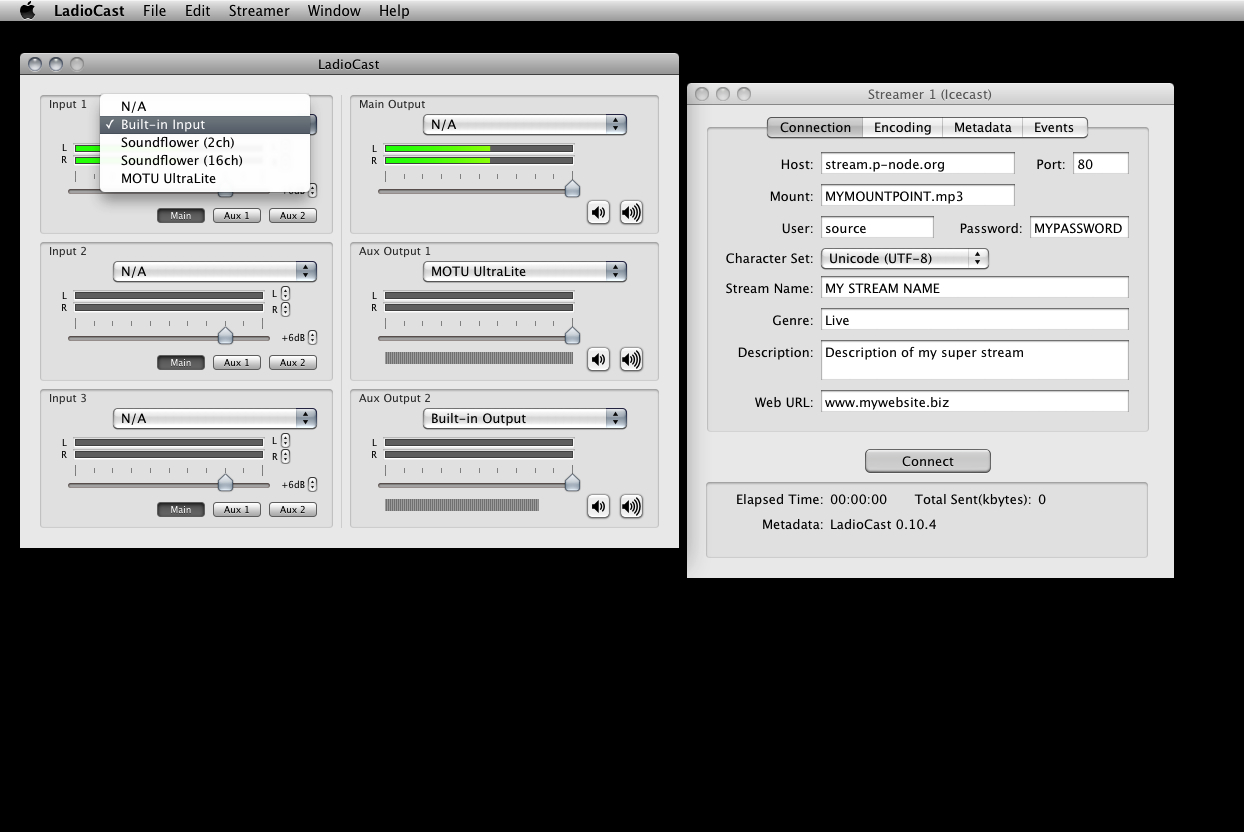The image size is (1244, 832).
Task: Open the Events tab
Action: pos(1053,128)
